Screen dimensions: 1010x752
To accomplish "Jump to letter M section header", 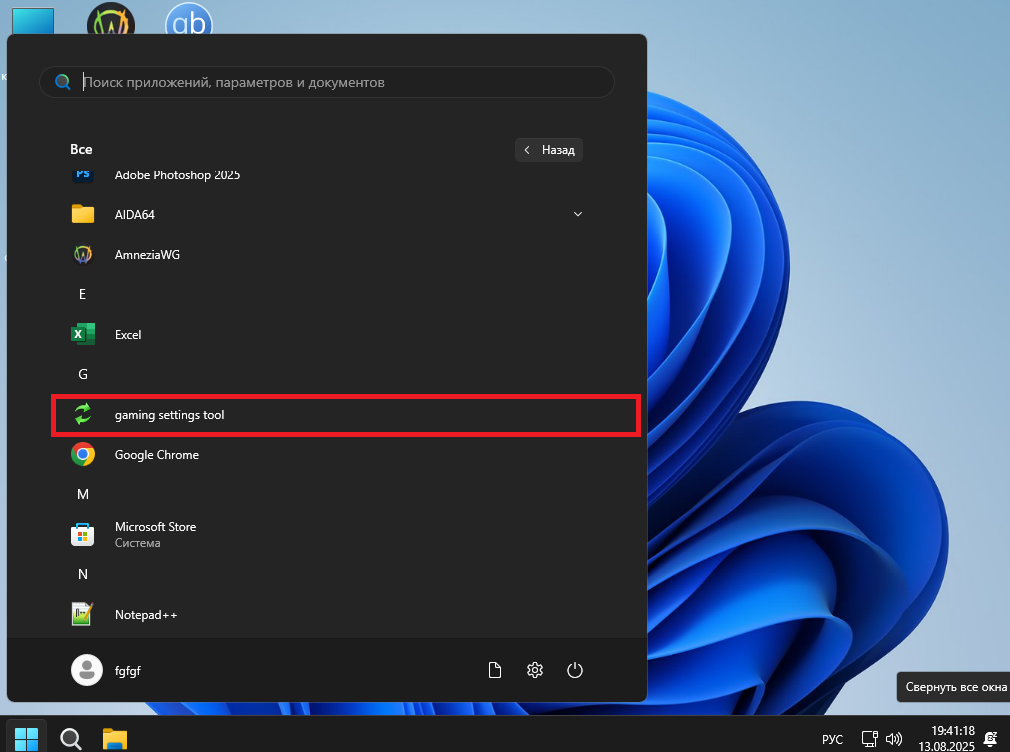I will [x=82, y=494].
